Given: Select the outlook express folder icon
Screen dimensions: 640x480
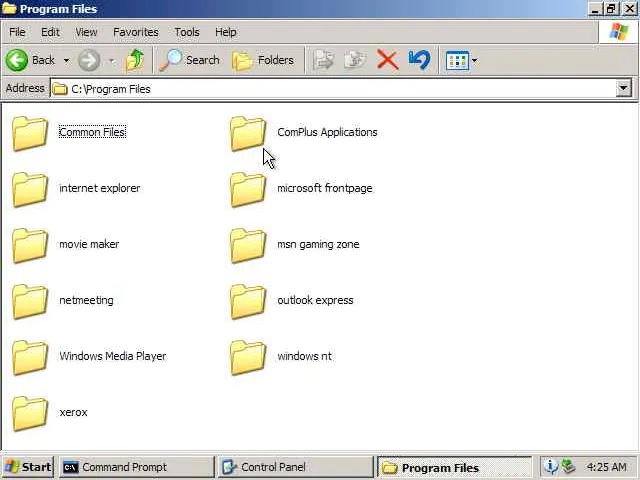Looking at the screenshot, I should [x=248, y=301].
